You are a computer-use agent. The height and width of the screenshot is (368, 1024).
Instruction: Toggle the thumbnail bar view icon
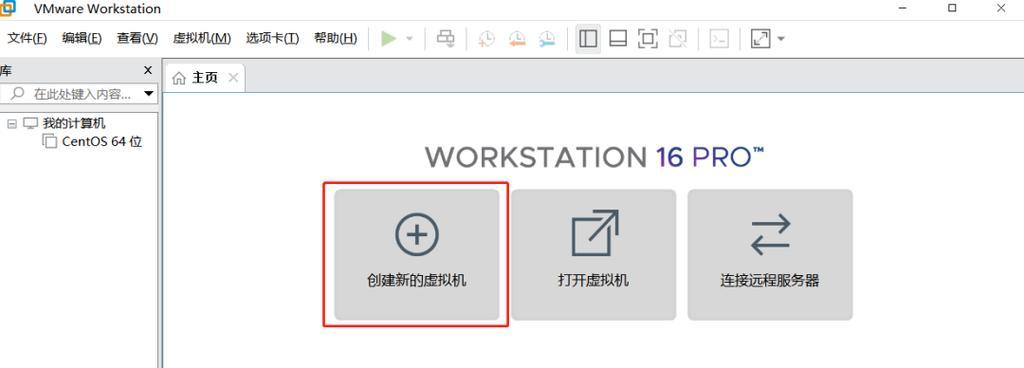[x=618, y=38]
